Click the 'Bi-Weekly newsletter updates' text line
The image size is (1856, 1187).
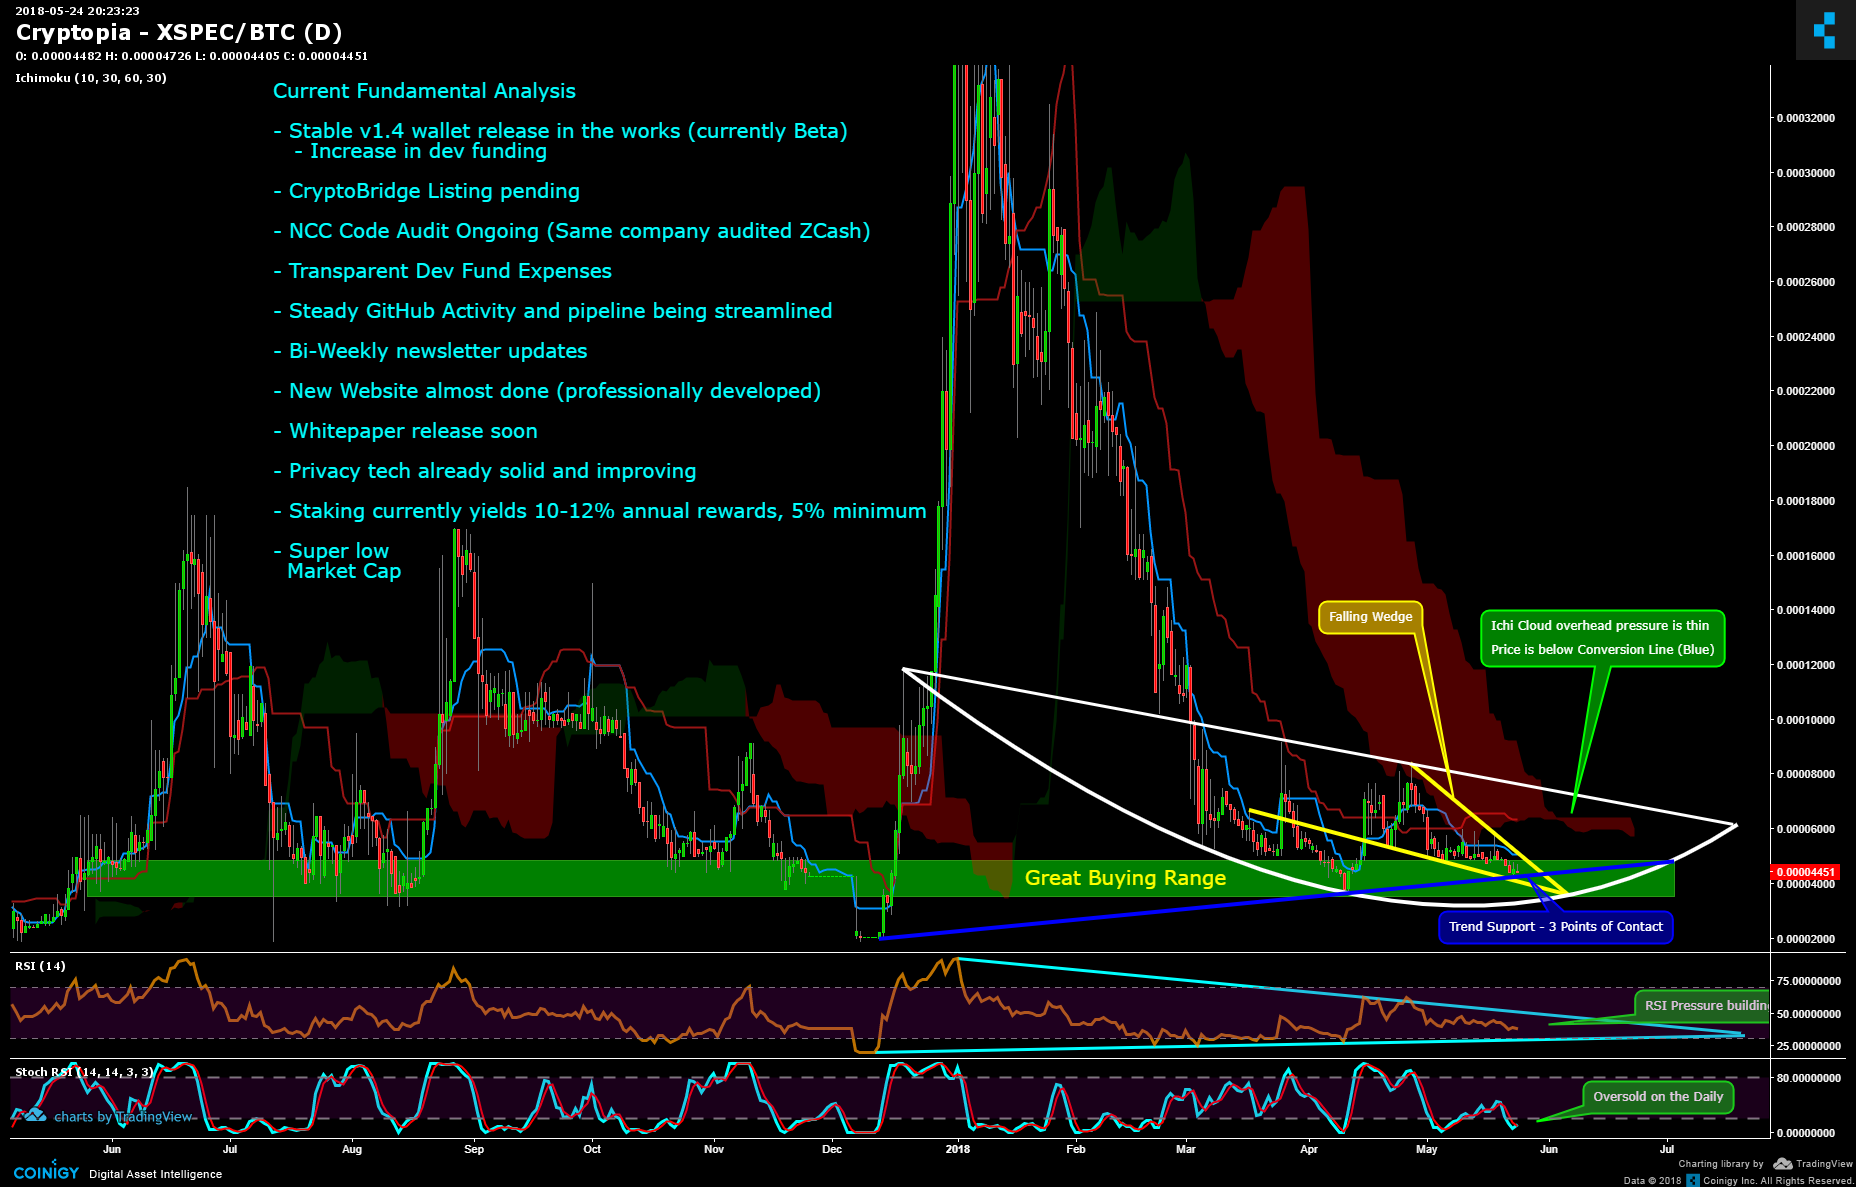point(430,351)
